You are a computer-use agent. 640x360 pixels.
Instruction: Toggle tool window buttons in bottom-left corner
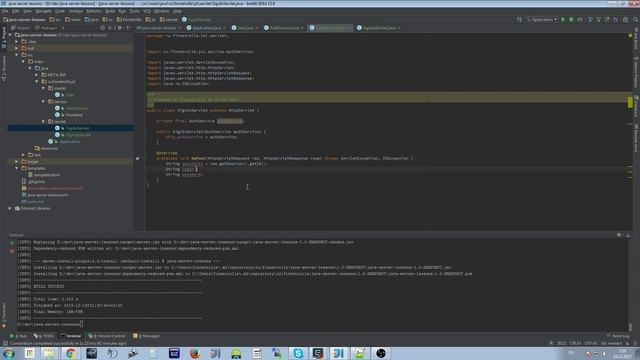point(5,343)
